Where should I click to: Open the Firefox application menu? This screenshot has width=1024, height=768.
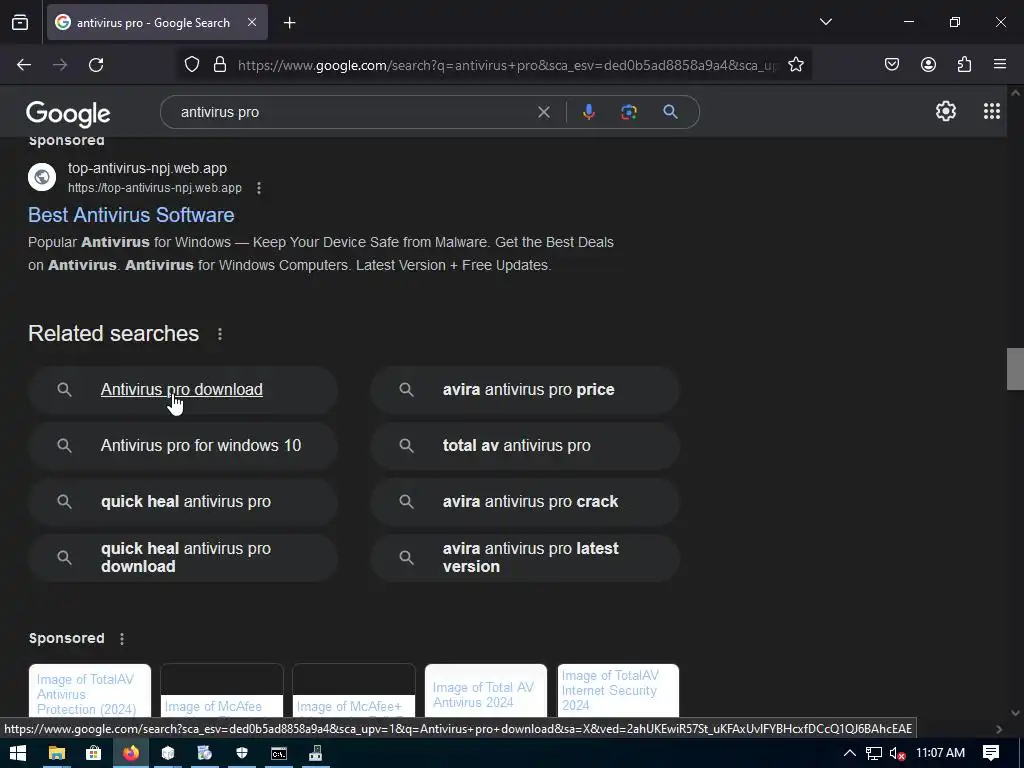coord(1000,65)
